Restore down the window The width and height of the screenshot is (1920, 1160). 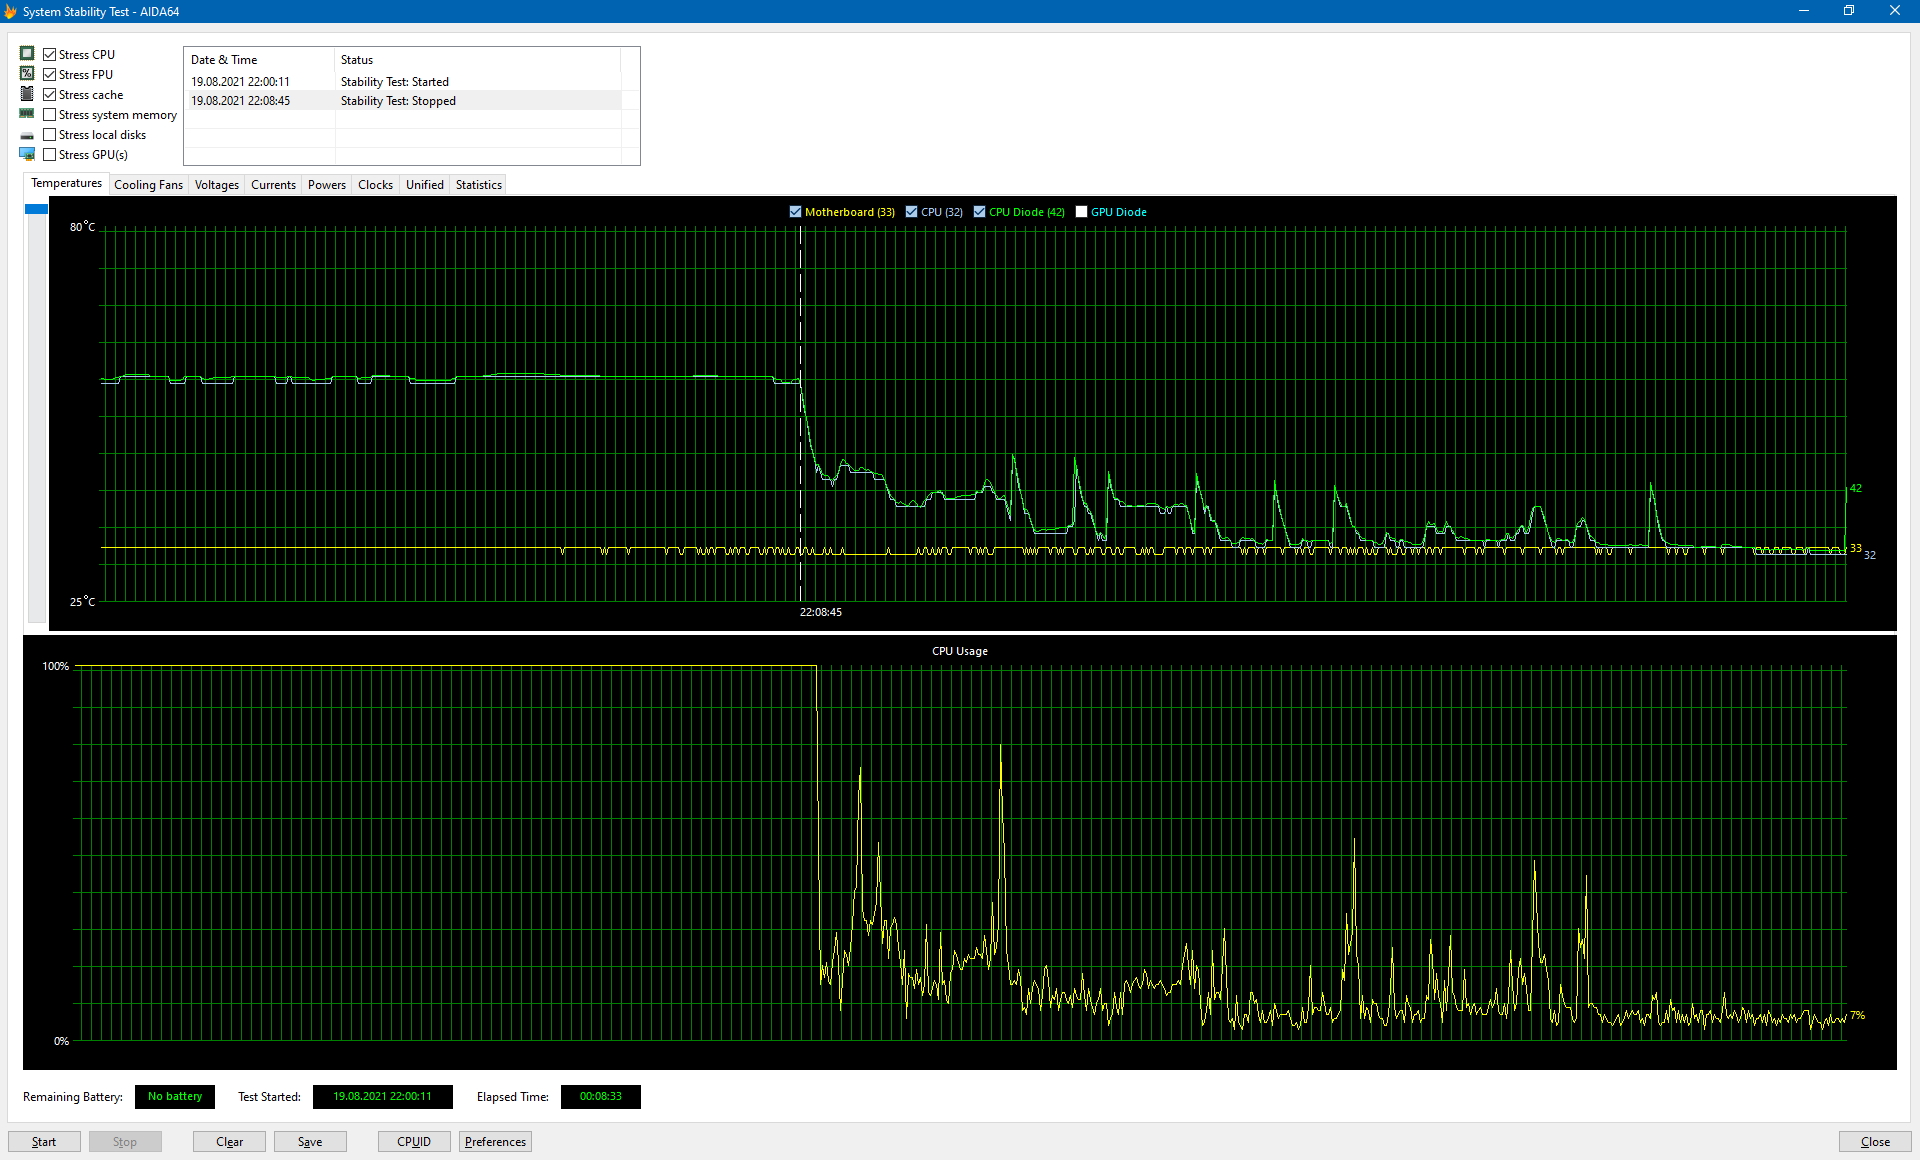click(1848, 11)
